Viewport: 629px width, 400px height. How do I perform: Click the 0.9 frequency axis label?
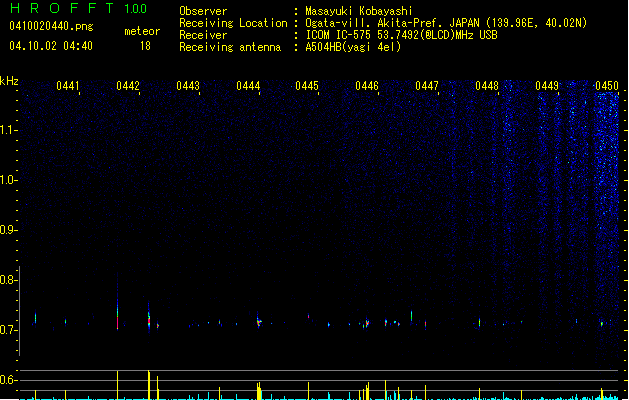[x=7, y=230]
